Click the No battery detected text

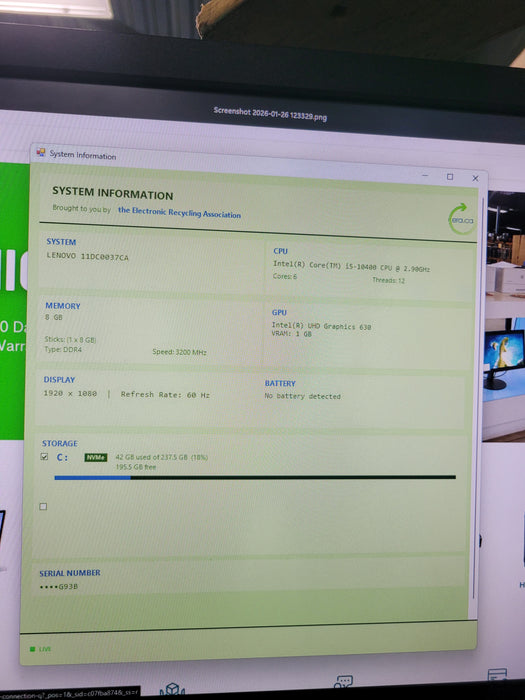303,396
